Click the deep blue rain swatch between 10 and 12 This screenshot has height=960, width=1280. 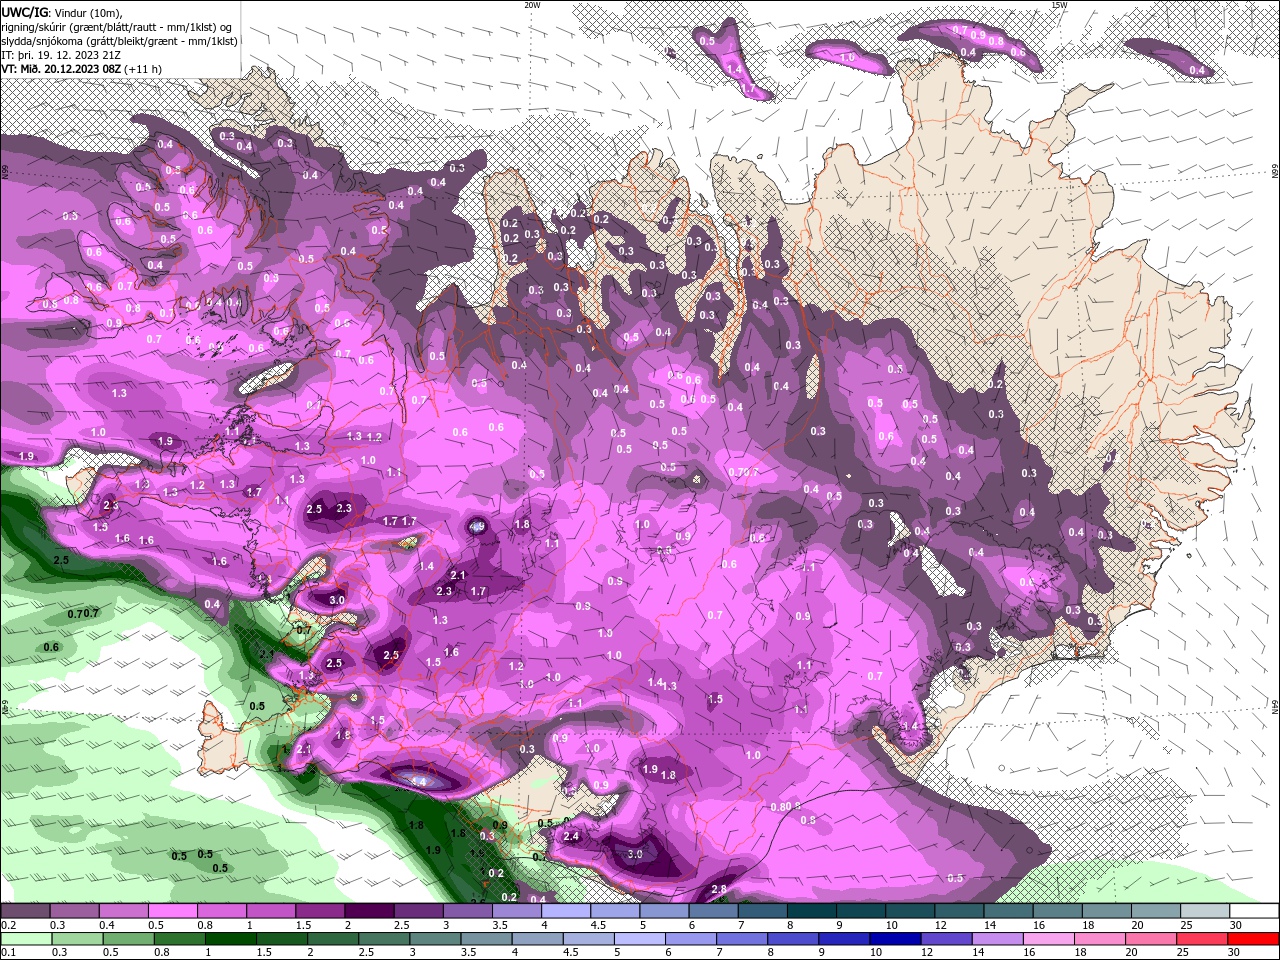point(895,939)
